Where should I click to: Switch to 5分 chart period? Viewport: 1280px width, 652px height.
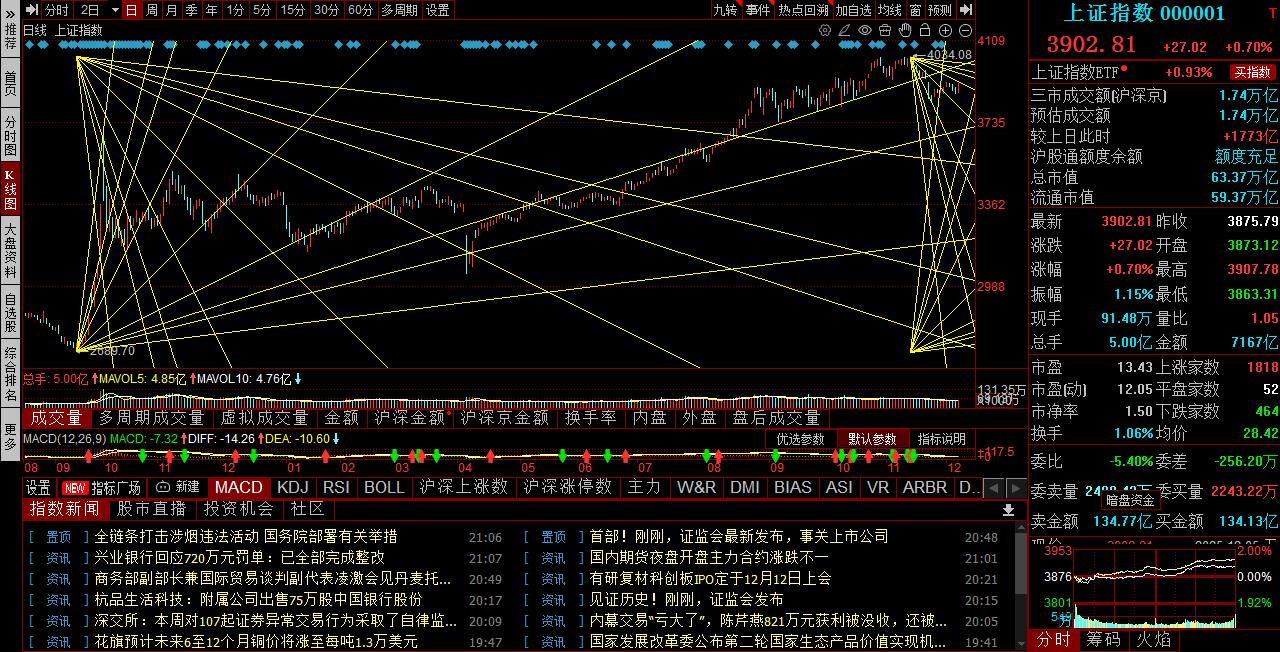(x=262, y=10)
